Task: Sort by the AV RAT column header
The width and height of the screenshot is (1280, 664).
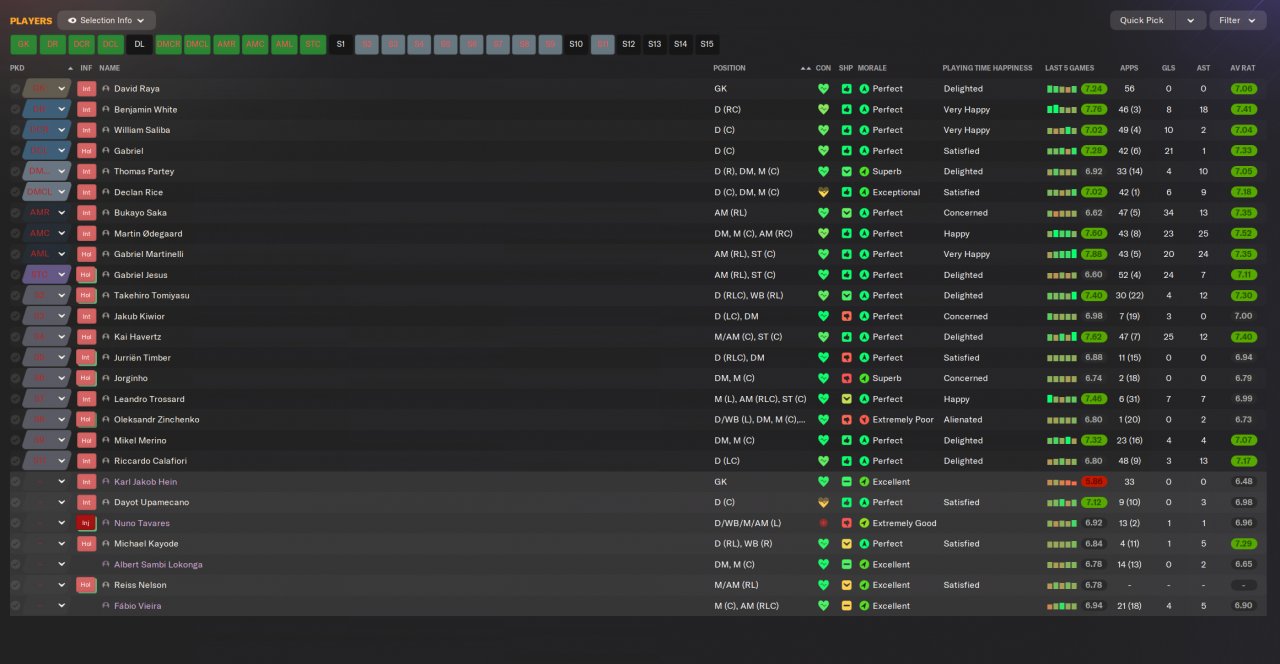Action: [x=1242, y=68]
